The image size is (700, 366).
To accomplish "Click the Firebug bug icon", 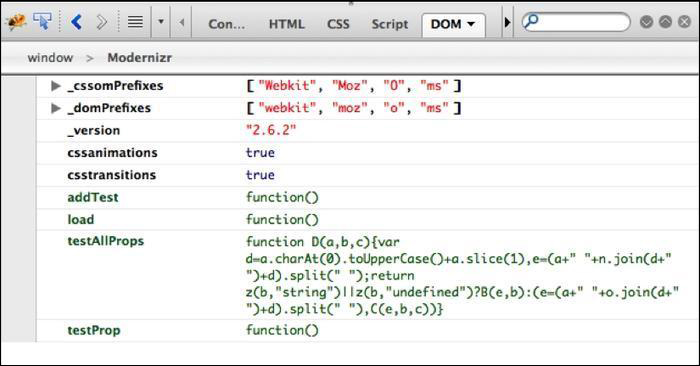I will click(17, 21).
